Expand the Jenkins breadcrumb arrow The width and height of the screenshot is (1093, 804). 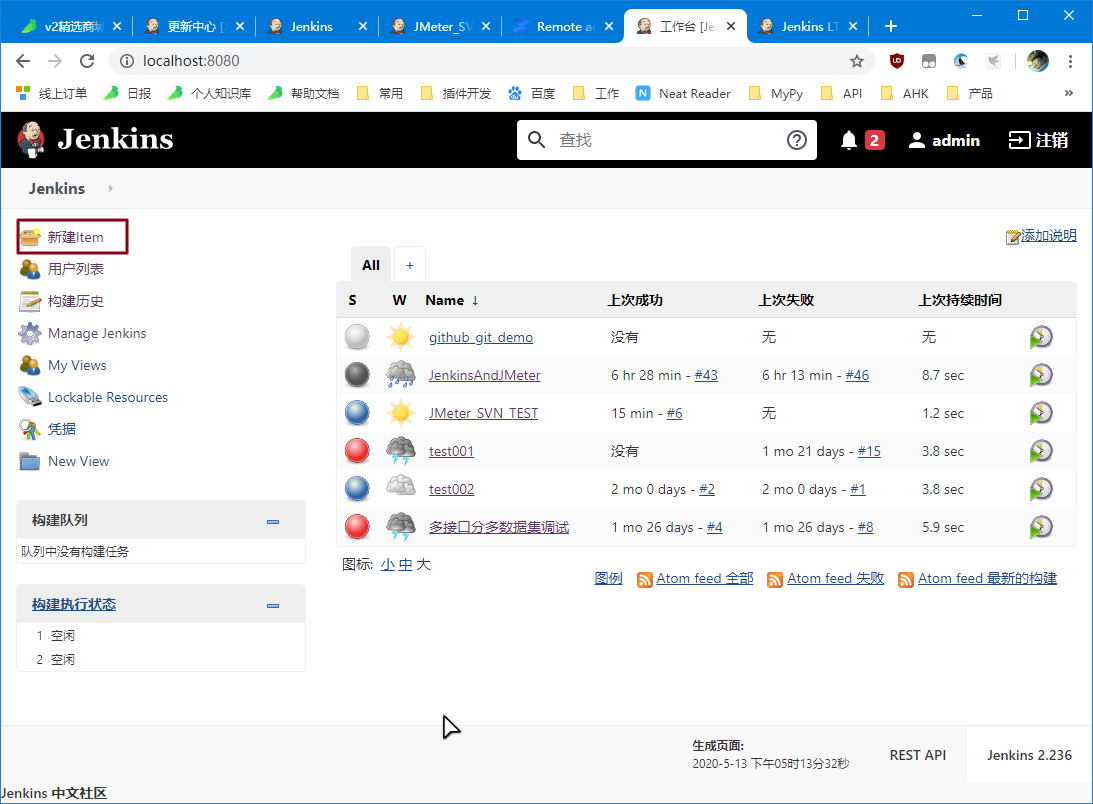(110, 188)
